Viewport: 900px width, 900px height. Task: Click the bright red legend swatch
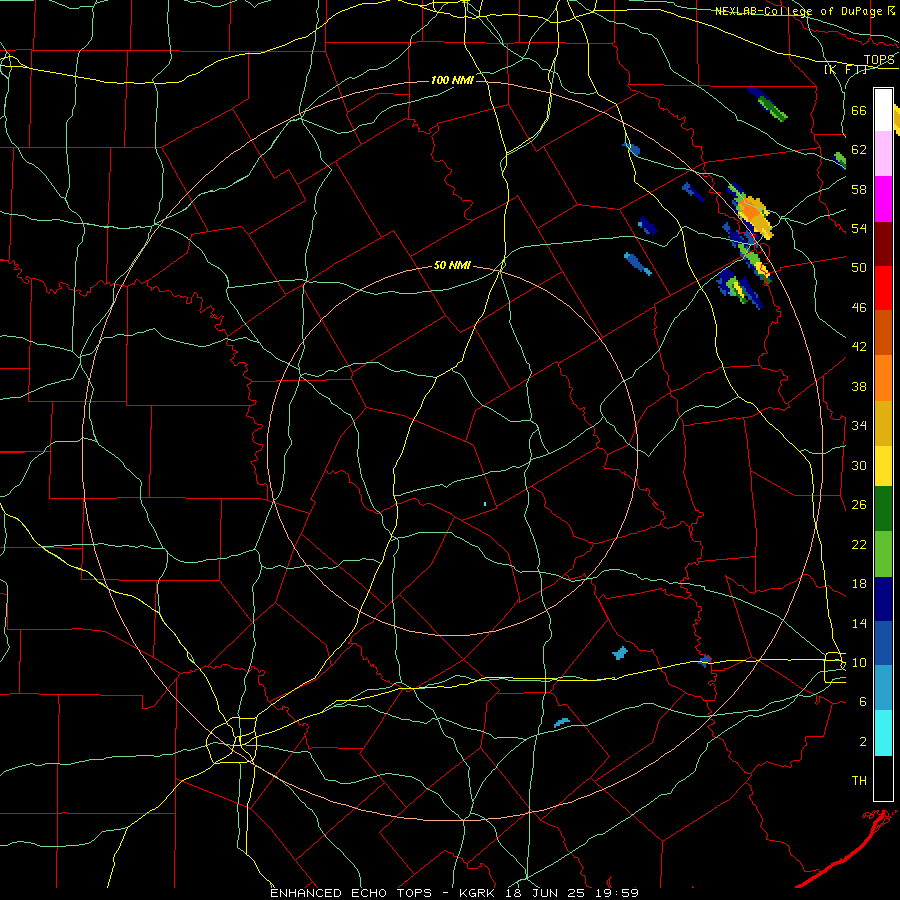883,288
